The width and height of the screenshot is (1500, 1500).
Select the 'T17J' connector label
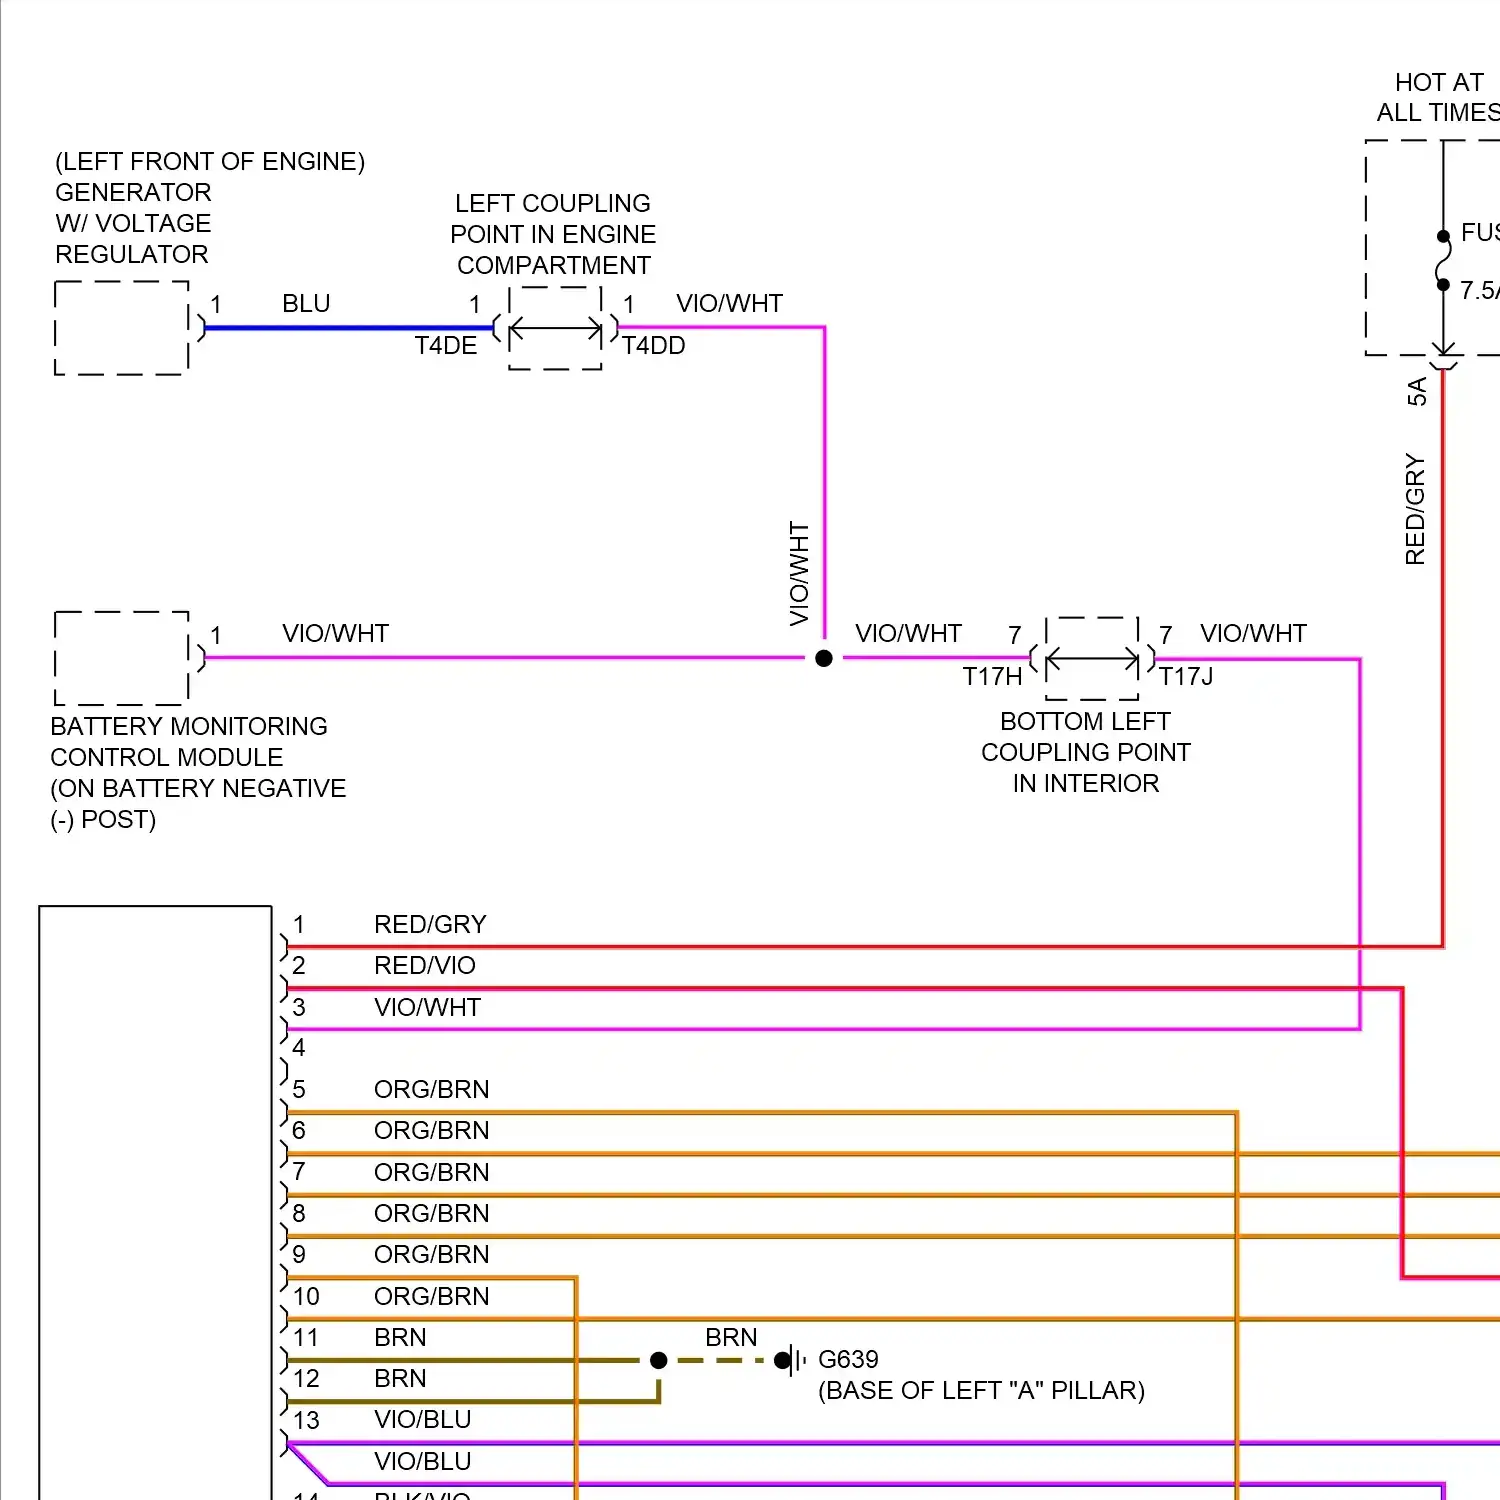click(x=1186, y=676)
